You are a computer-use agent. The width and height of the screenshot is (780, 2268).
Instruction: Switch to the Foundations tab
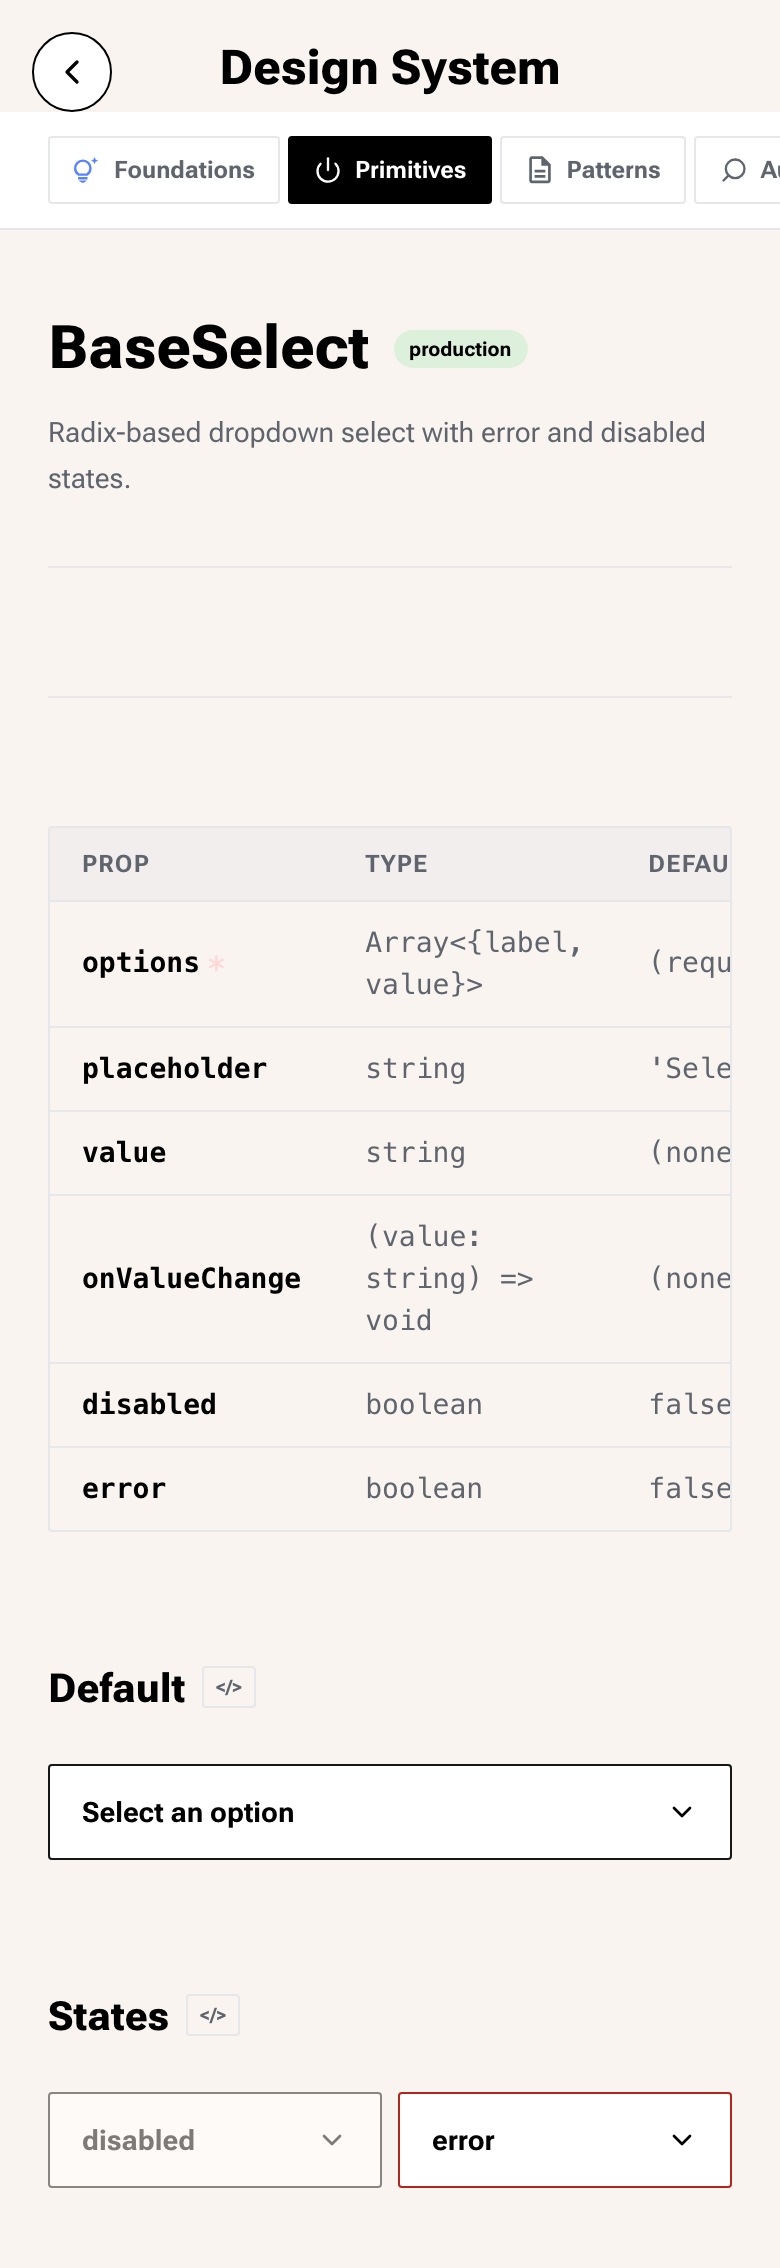(x=164, y=170)
